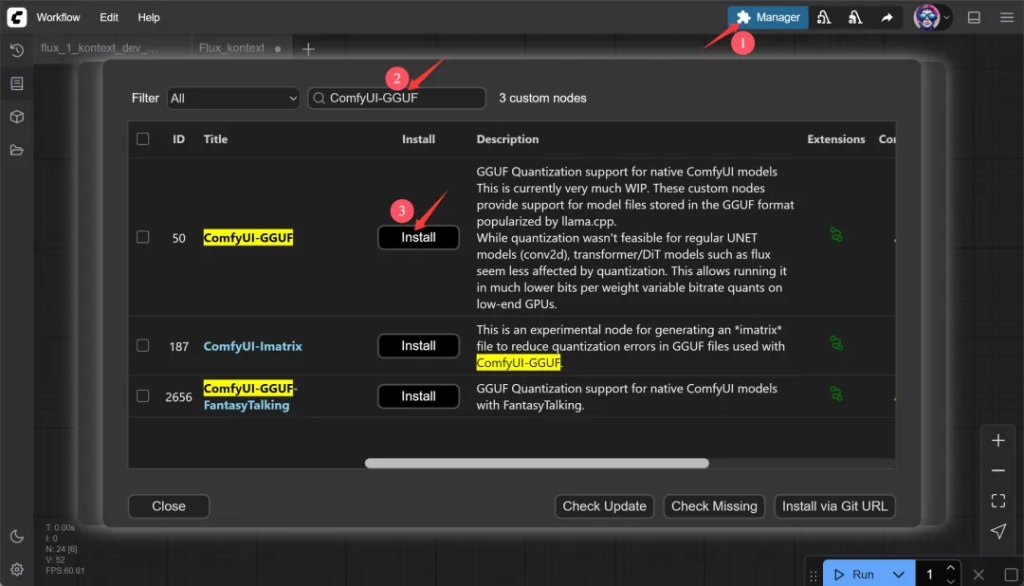The image size is (1024, 586).
Task: Click the fit view icon
Action: pyautogui.click(x=998, y=501)
